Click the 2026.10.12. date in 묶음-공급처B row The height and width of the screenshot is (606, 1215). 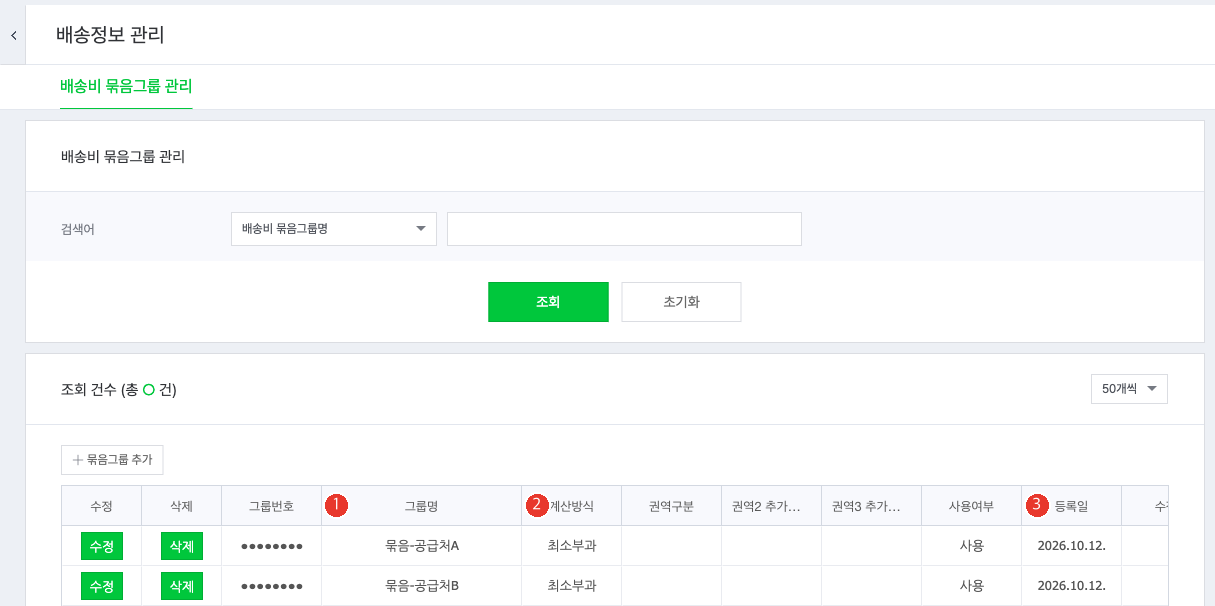[x=1071, y=585]
